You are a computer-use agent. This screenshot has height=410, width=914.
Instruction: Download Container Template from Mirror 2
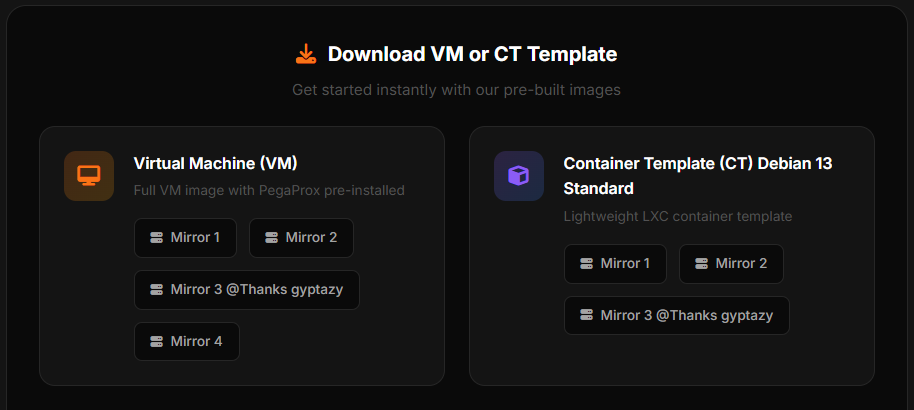(731, 264)
